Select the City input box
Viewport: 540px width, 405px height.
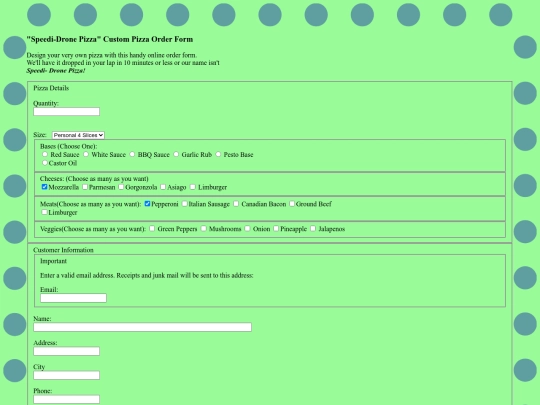tap(66, 375)
